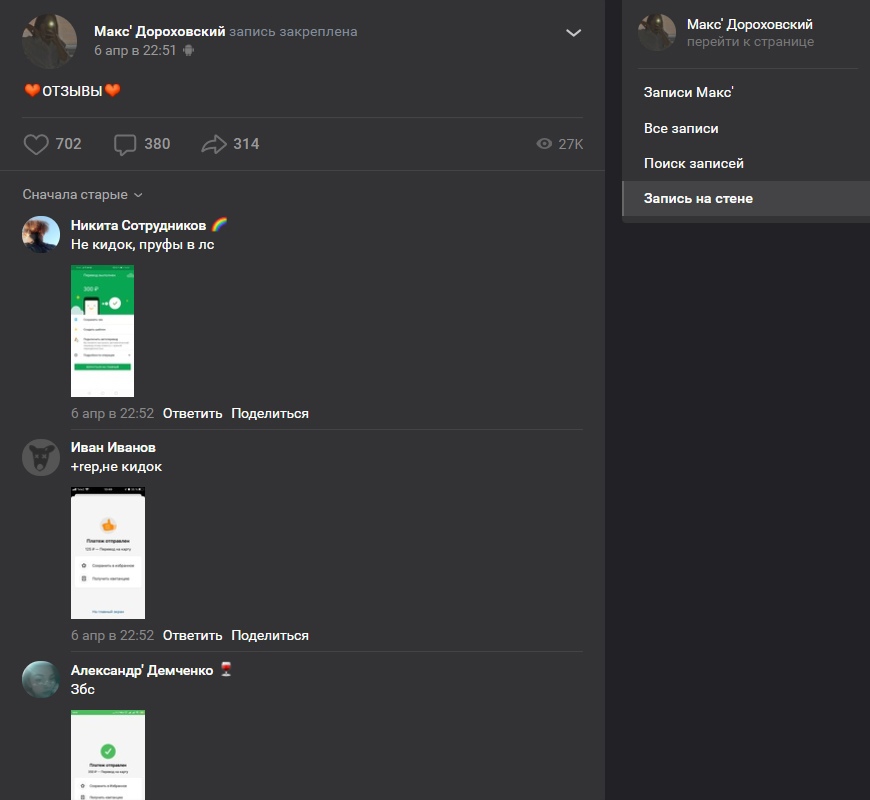Open Александр' Демченко's avatar
The width and height of the screenshot is (870, 800).
[41, 679]
